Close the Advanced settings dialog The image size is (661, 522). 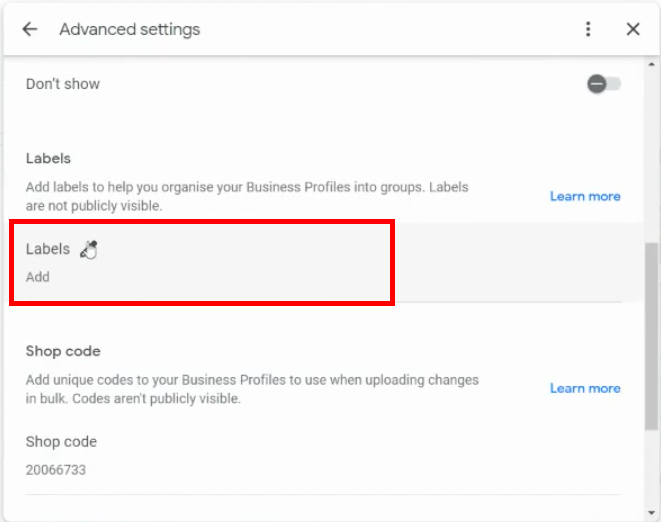tap(633, 29)
